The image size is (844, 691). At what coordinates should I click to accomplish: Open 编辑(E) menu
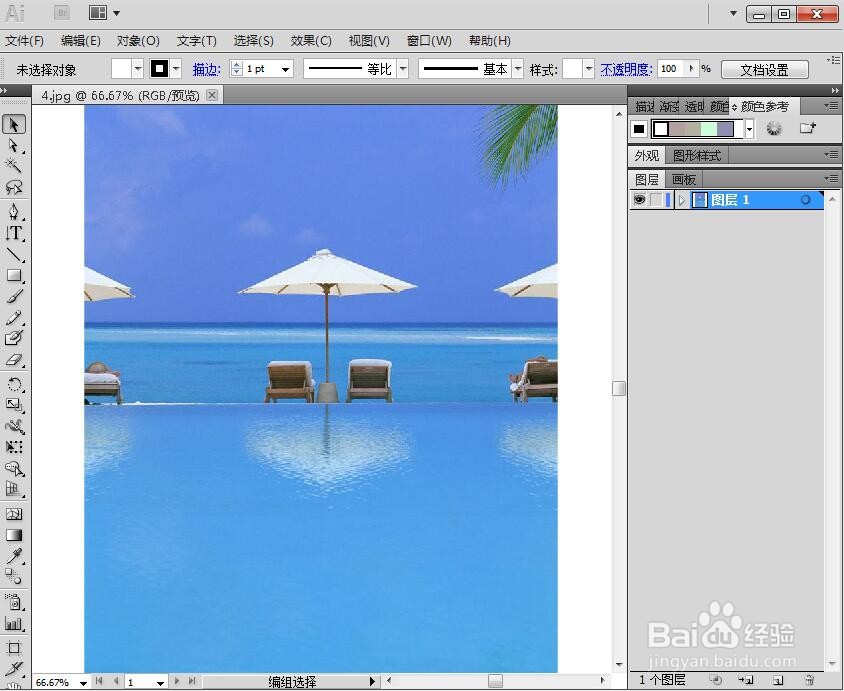[81, 41]
